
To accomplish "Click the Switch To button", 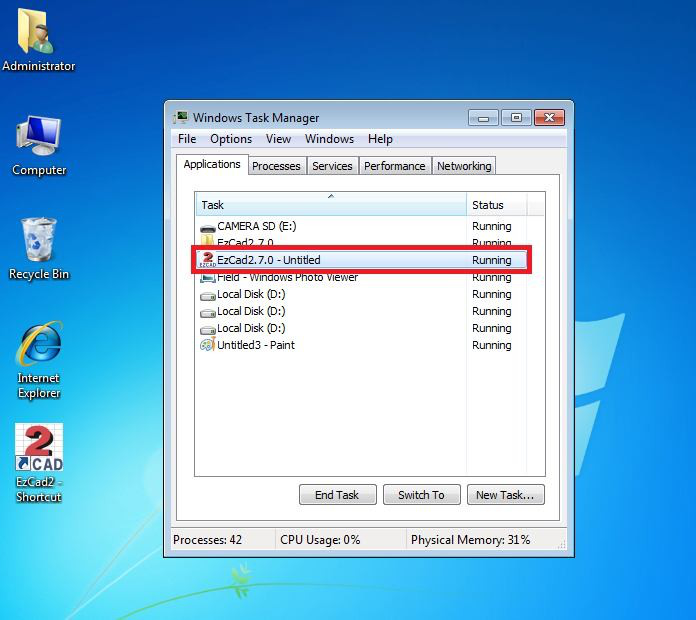I will click(421, 495).
